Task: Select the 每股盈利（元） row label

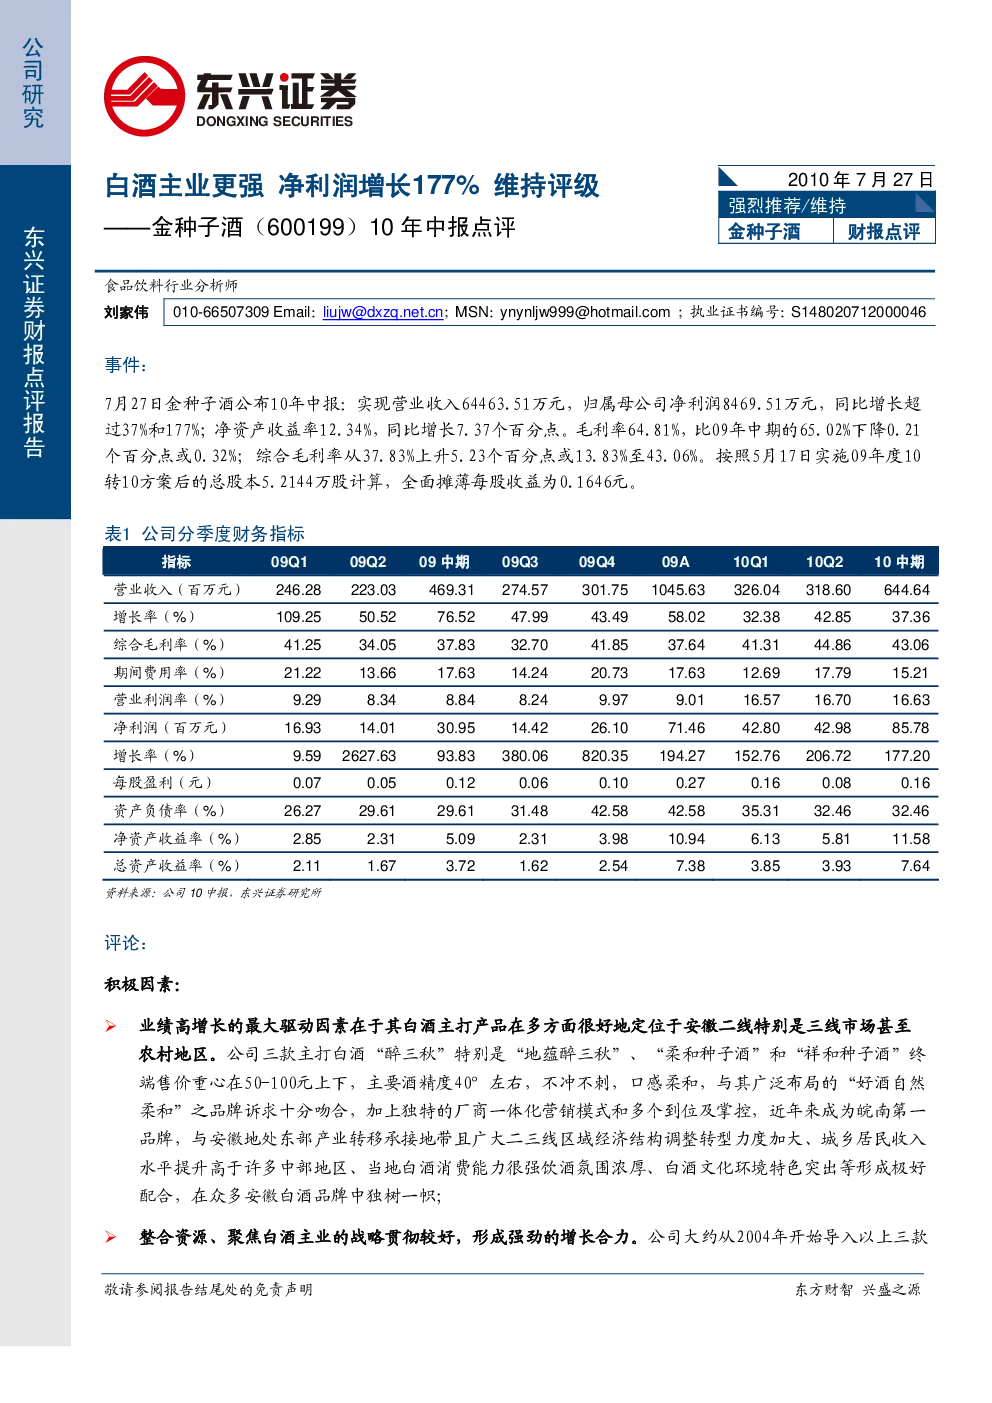Action: (162, 783)
